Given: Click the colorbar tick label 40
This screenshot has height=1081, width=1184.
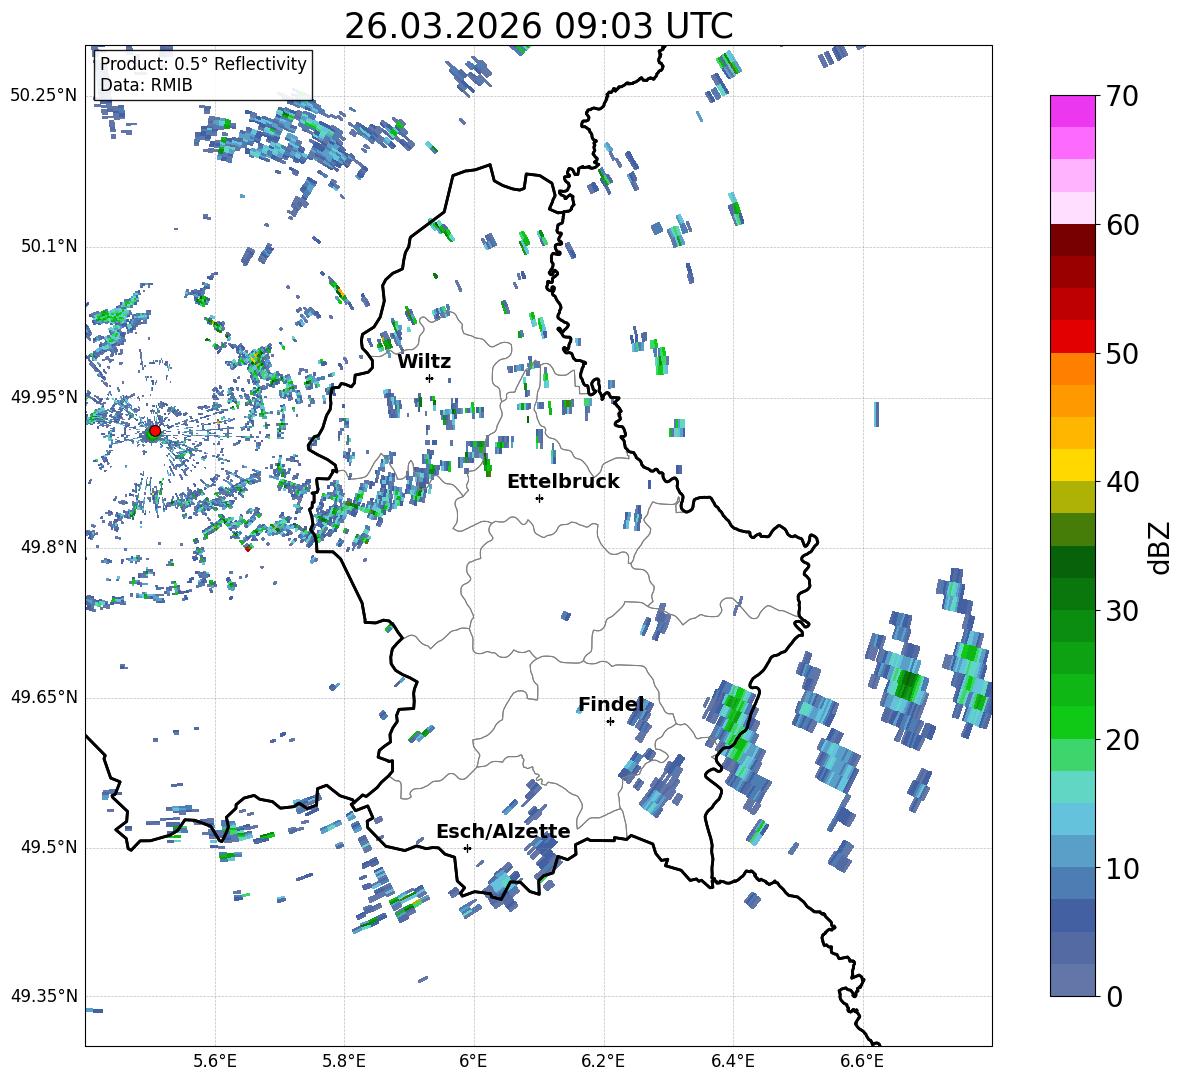Looking at the screenshot, I should point(1122,482).
